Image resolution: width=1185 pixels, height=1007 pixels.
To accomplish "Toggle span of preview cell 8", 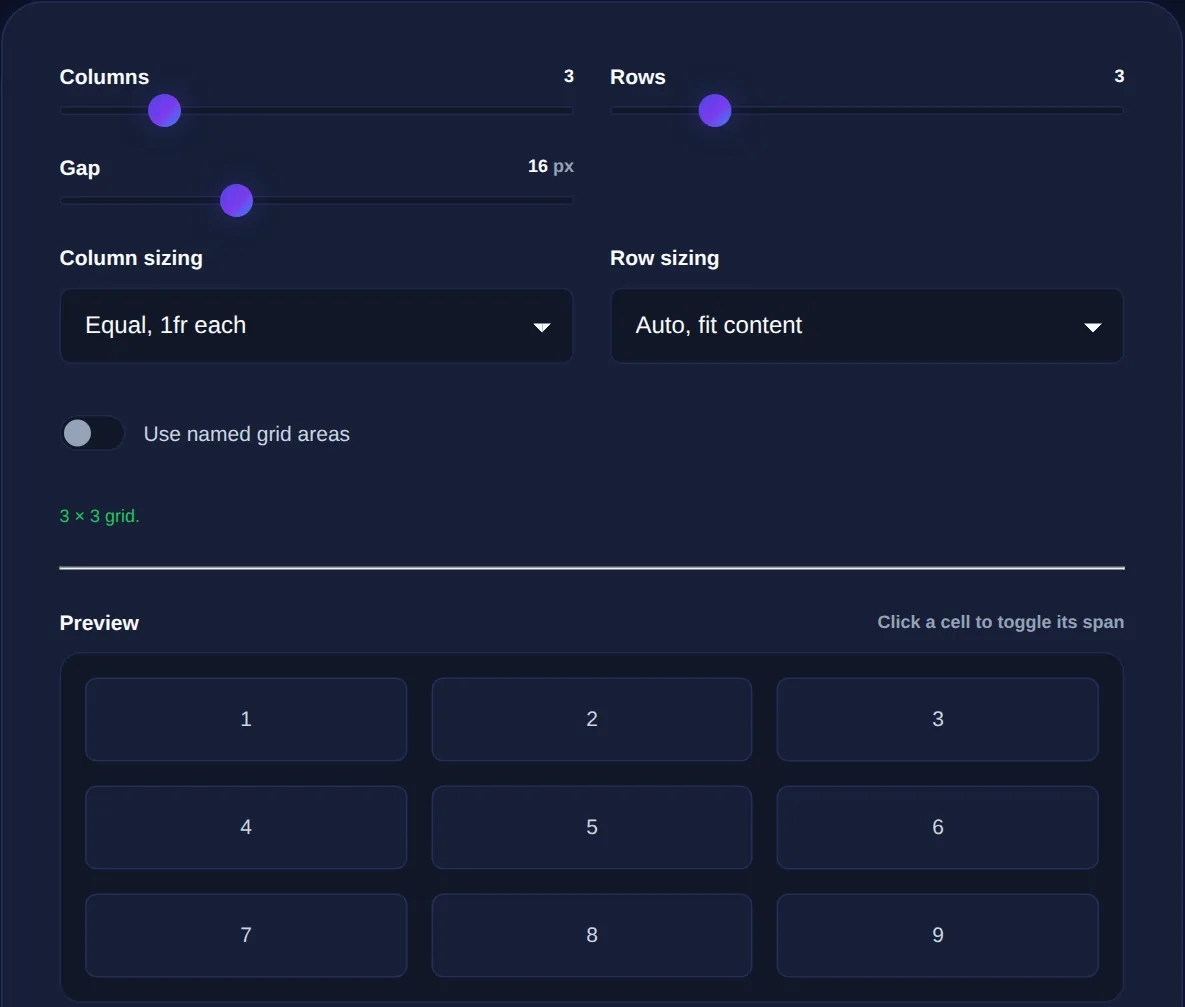I will pyautogui.click(x=592, y=935).
